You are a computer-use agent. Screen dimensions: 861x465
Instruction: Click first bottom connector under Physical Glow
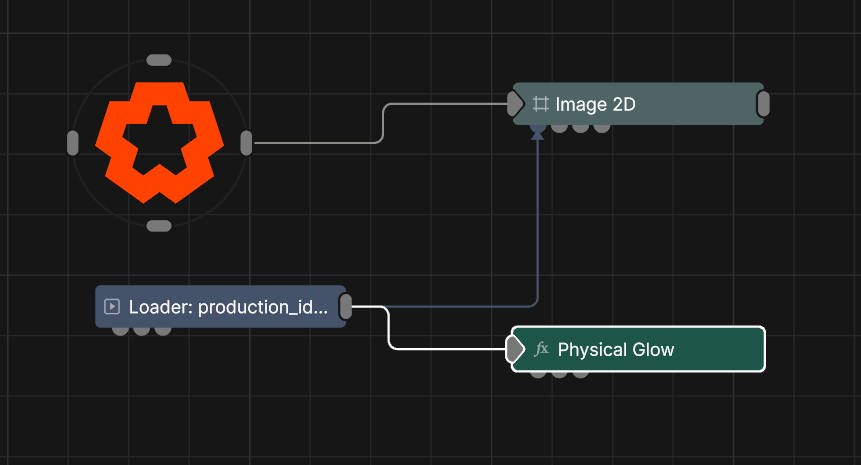(x=538, y=374)
